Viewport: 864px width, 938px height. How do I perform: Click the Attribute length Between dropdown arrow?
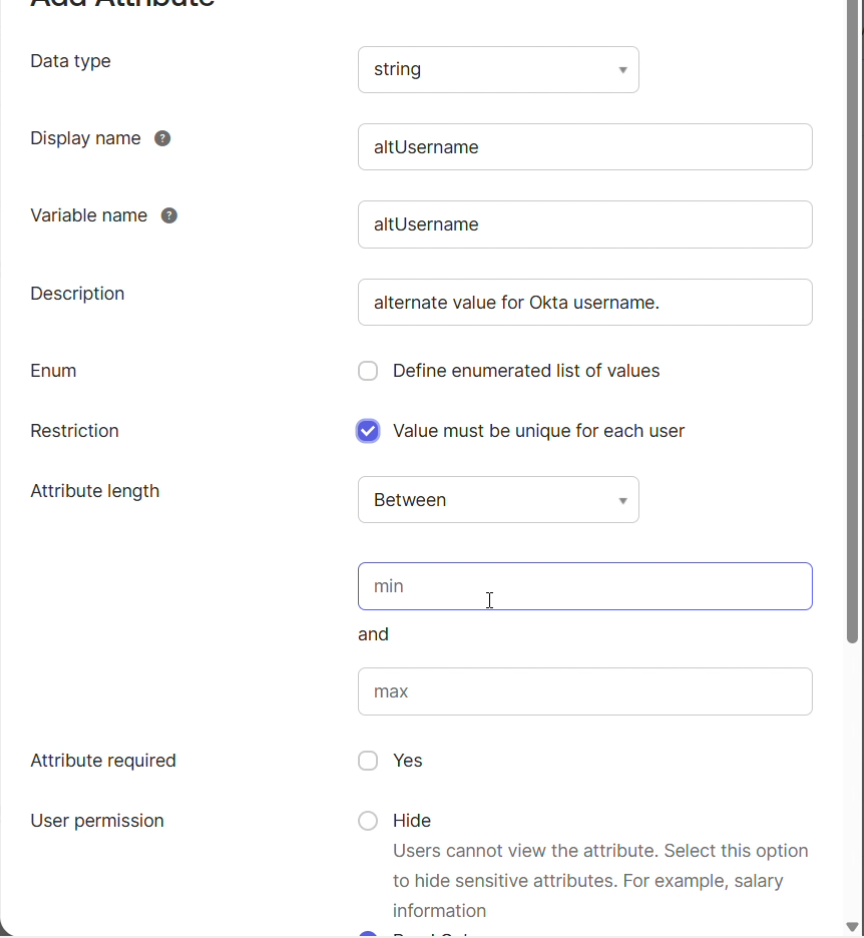[x=622, y=500]
